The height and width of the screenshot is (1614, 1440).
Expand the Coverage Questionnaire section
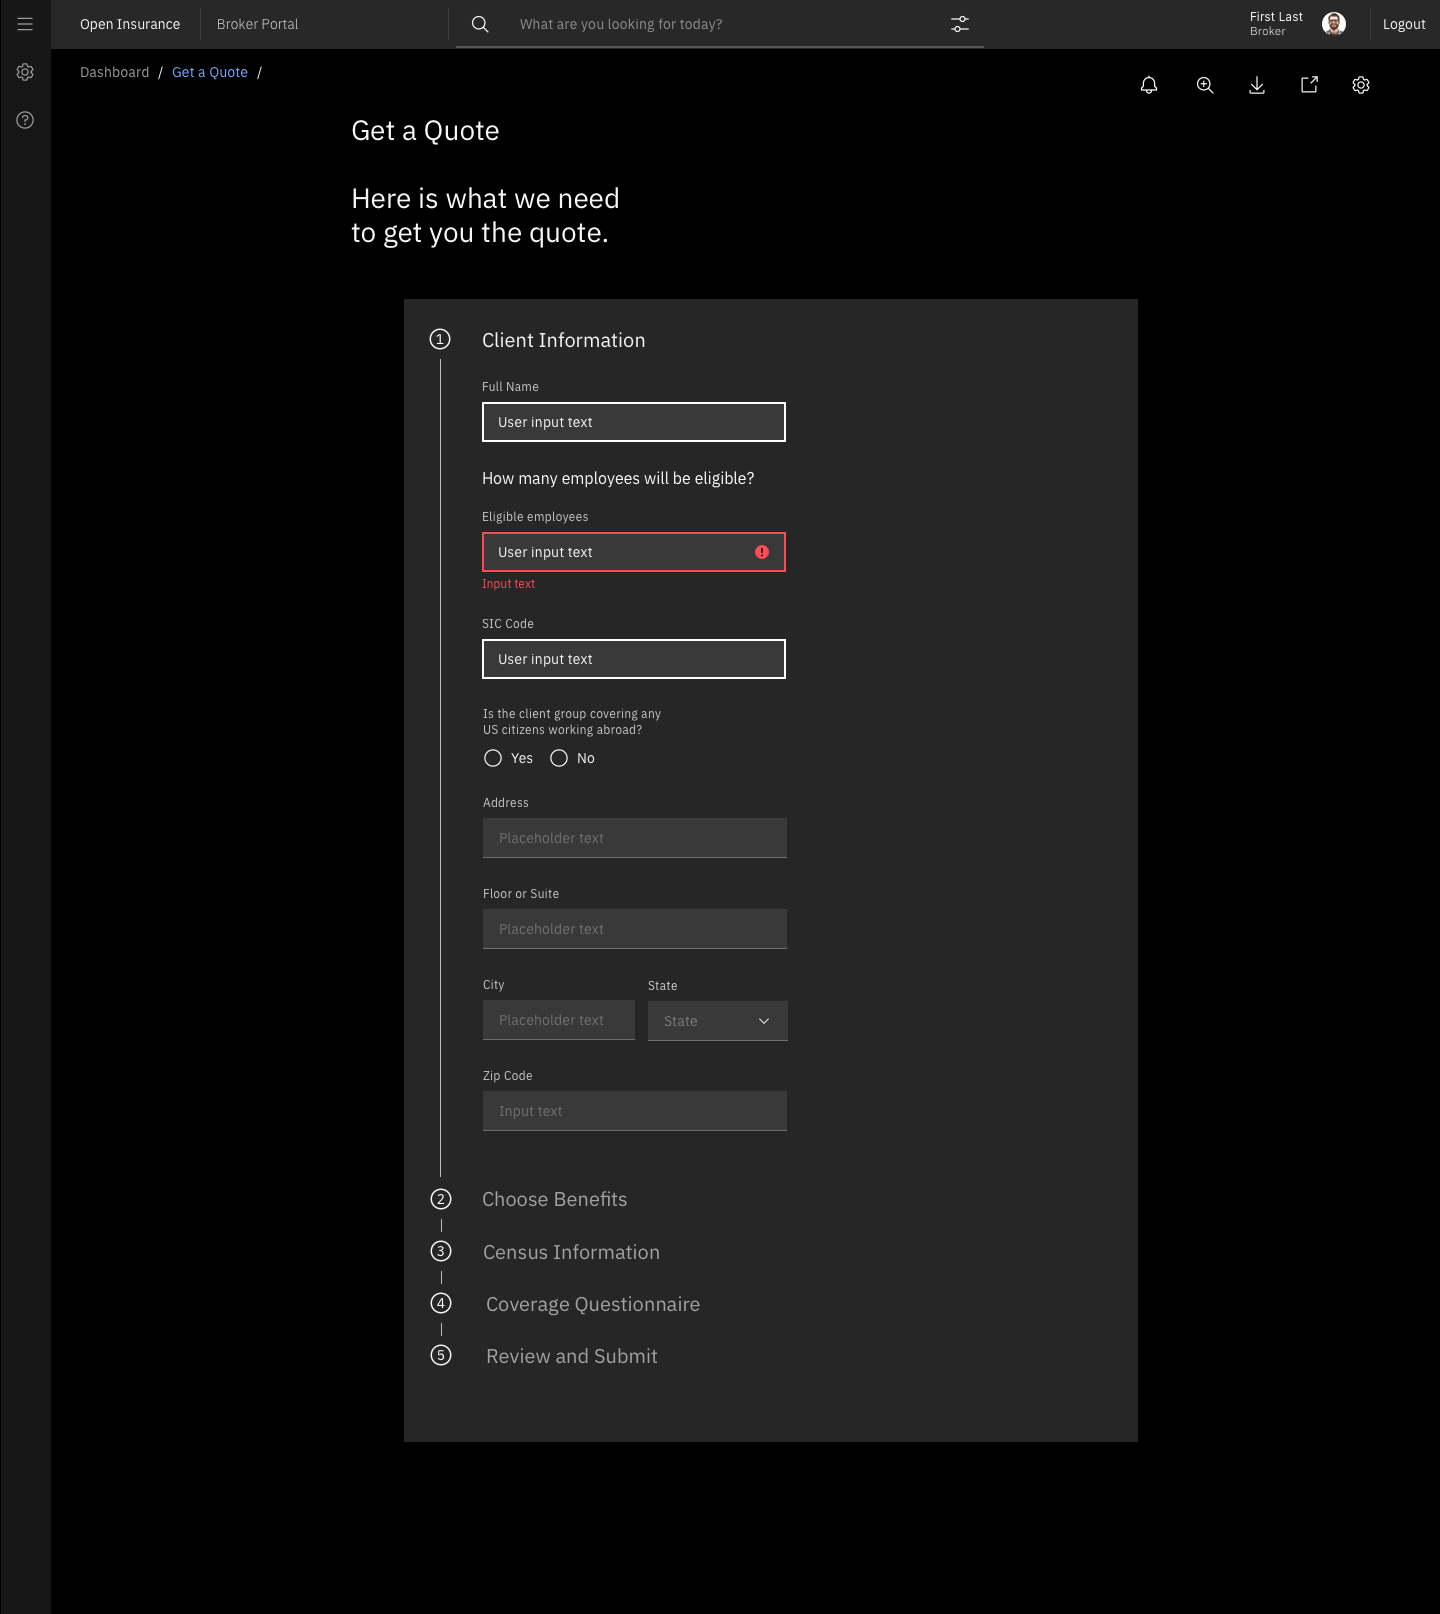[x=593, y=1304]
